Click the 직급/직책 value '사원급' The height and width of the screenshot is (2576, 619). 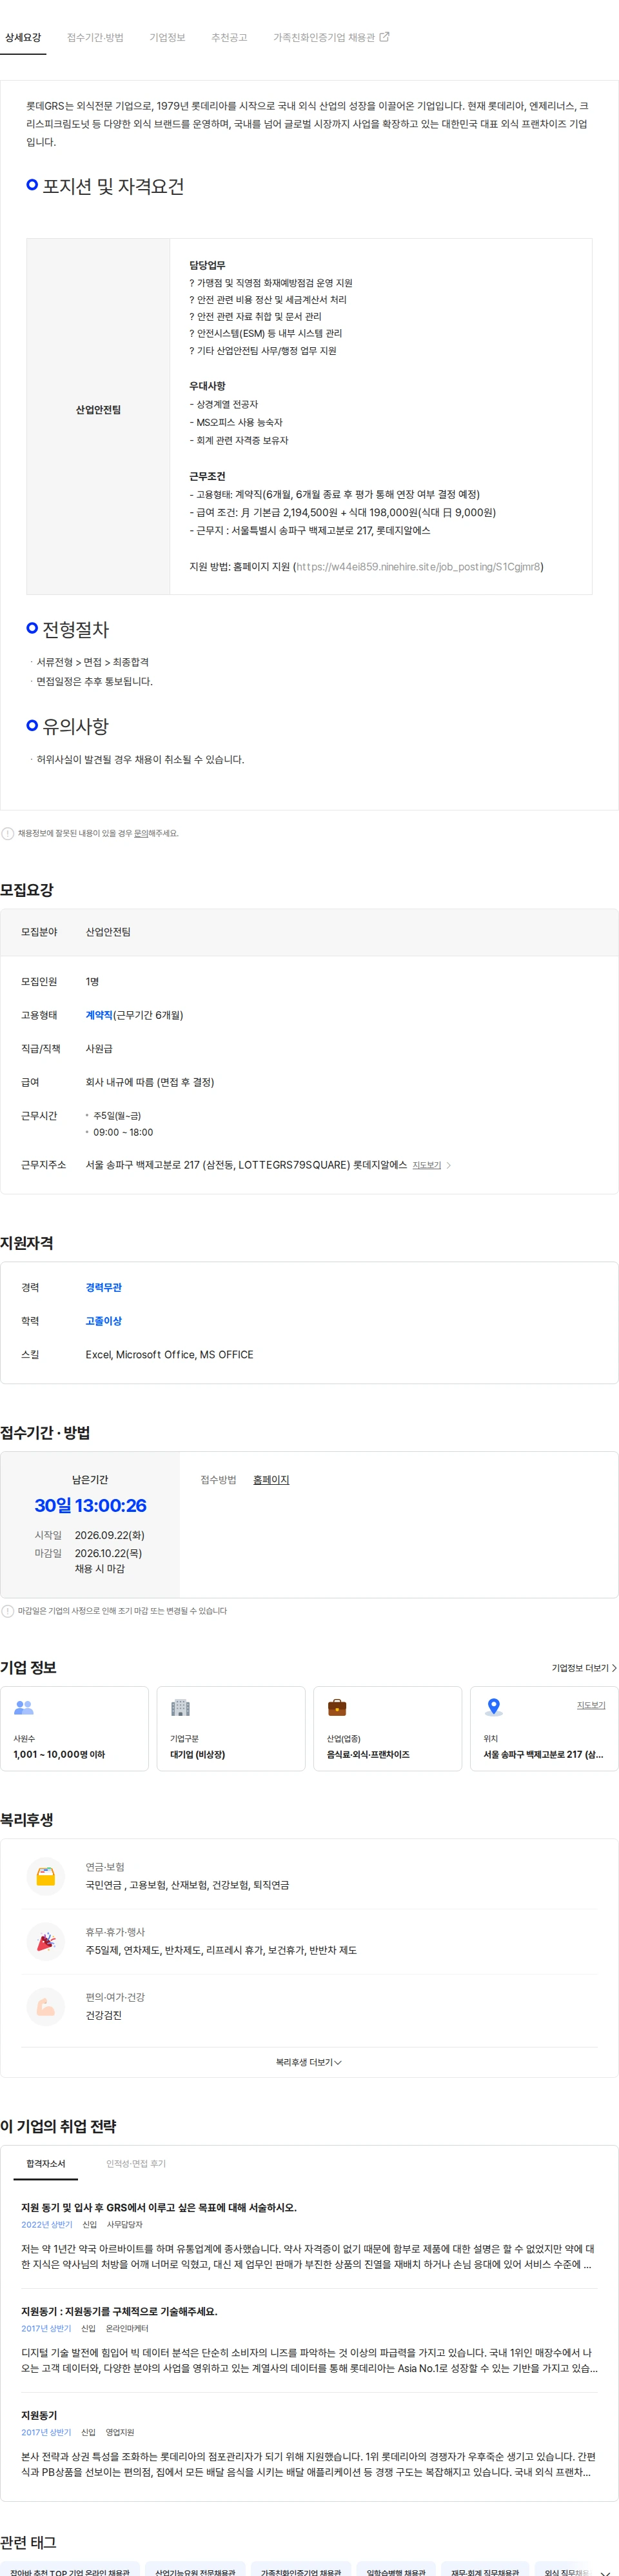99,1049
